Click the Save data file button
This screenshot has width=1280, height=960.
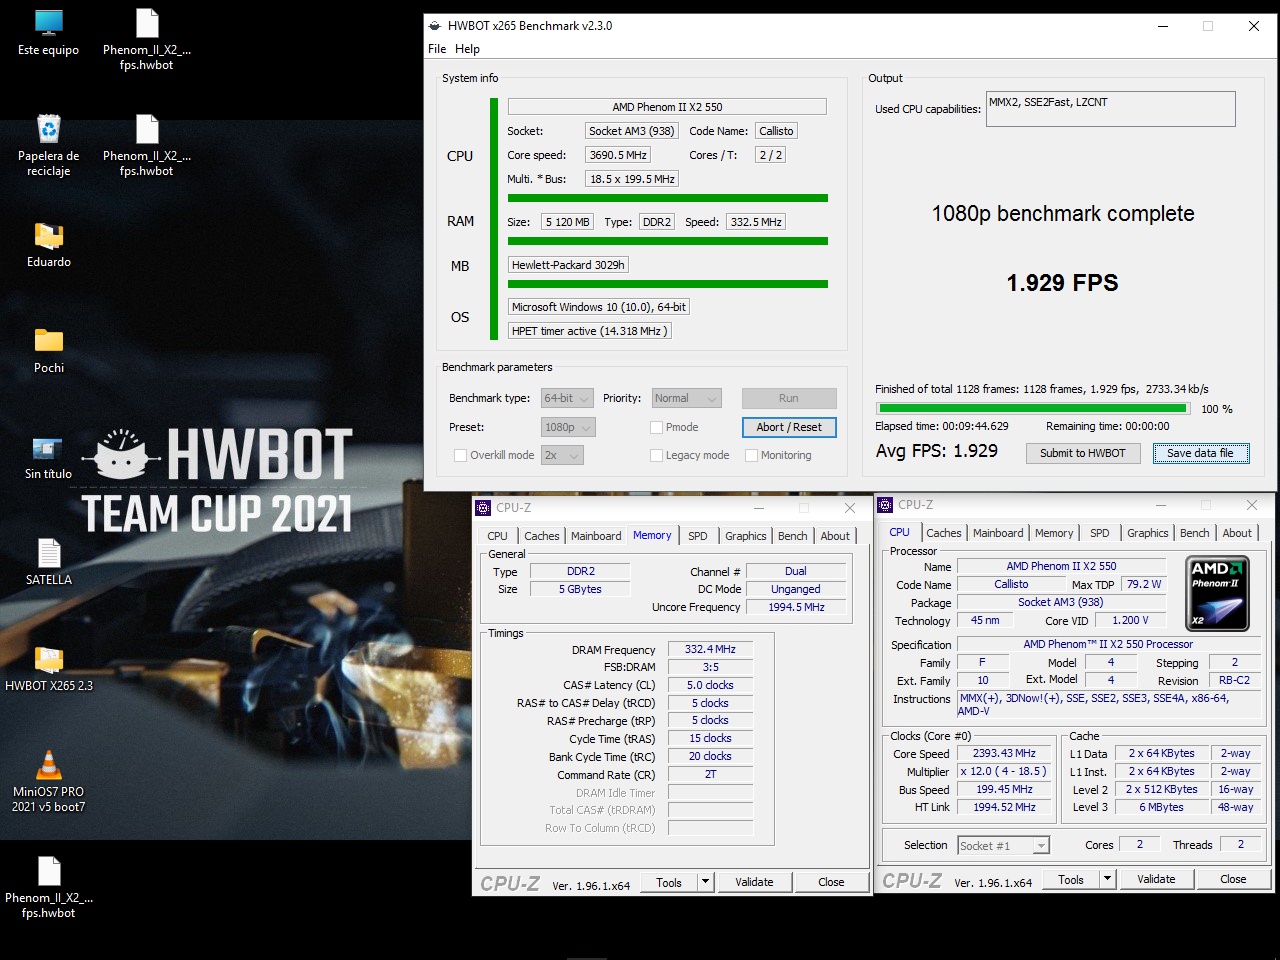coord(1200,453)
